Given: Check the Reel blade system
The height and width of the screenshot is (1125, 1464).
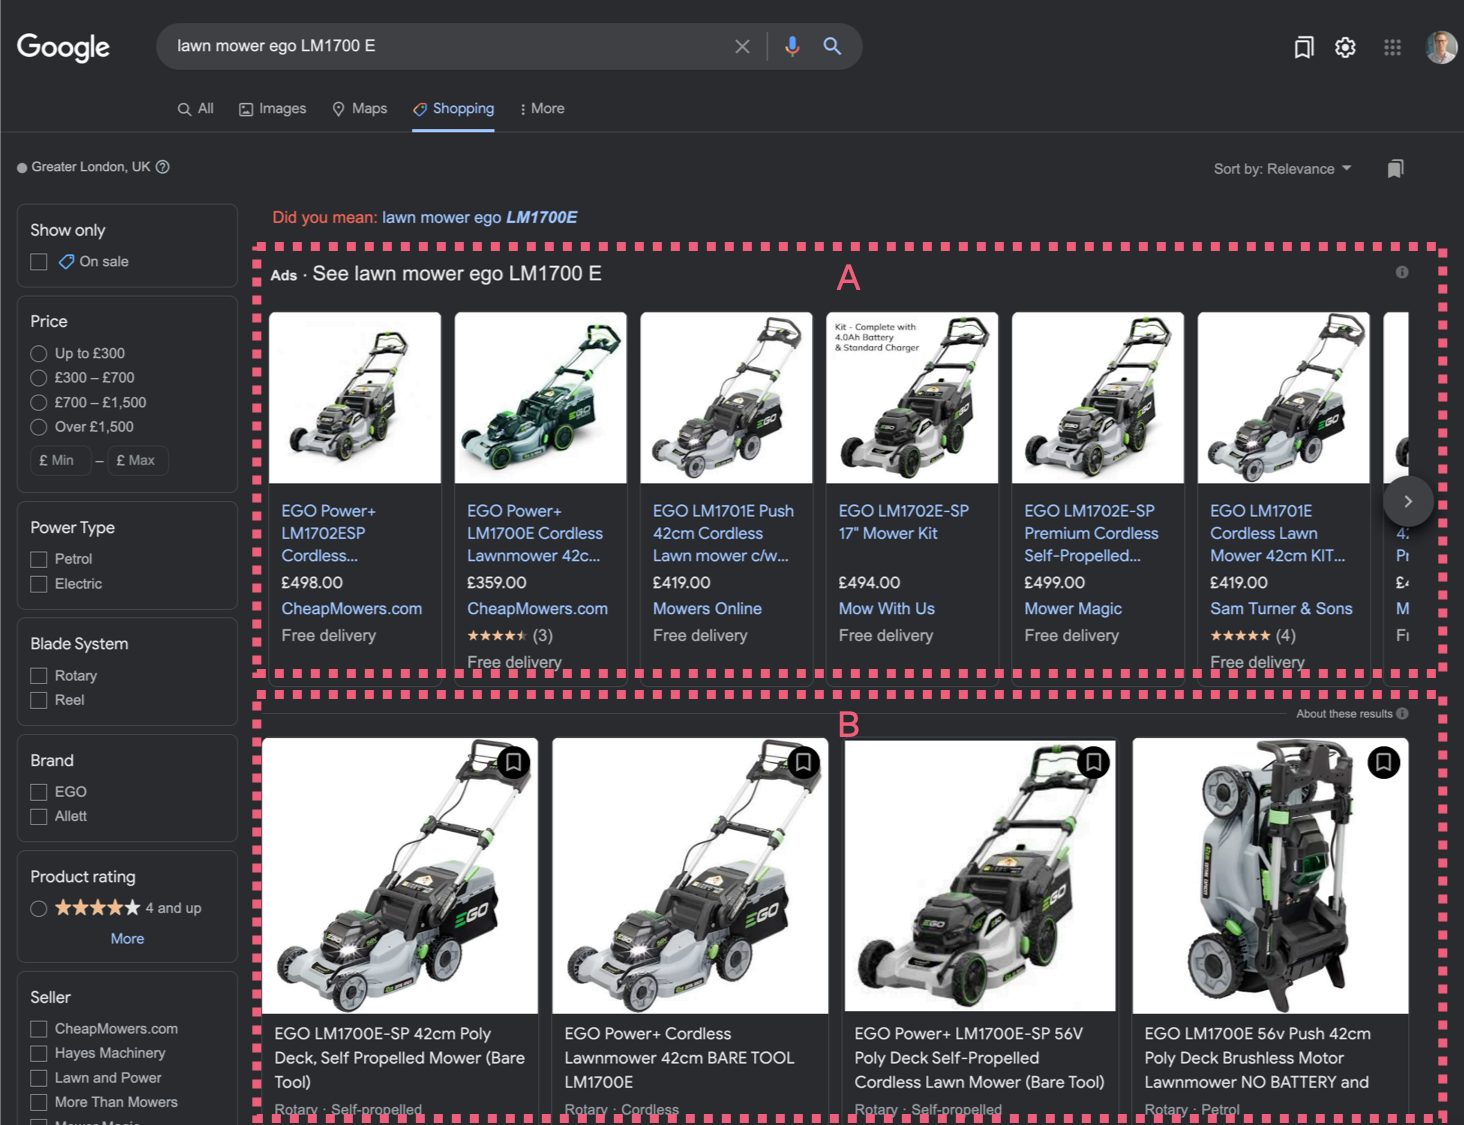Looking at the screenshot, I should [x=39, y=700].
